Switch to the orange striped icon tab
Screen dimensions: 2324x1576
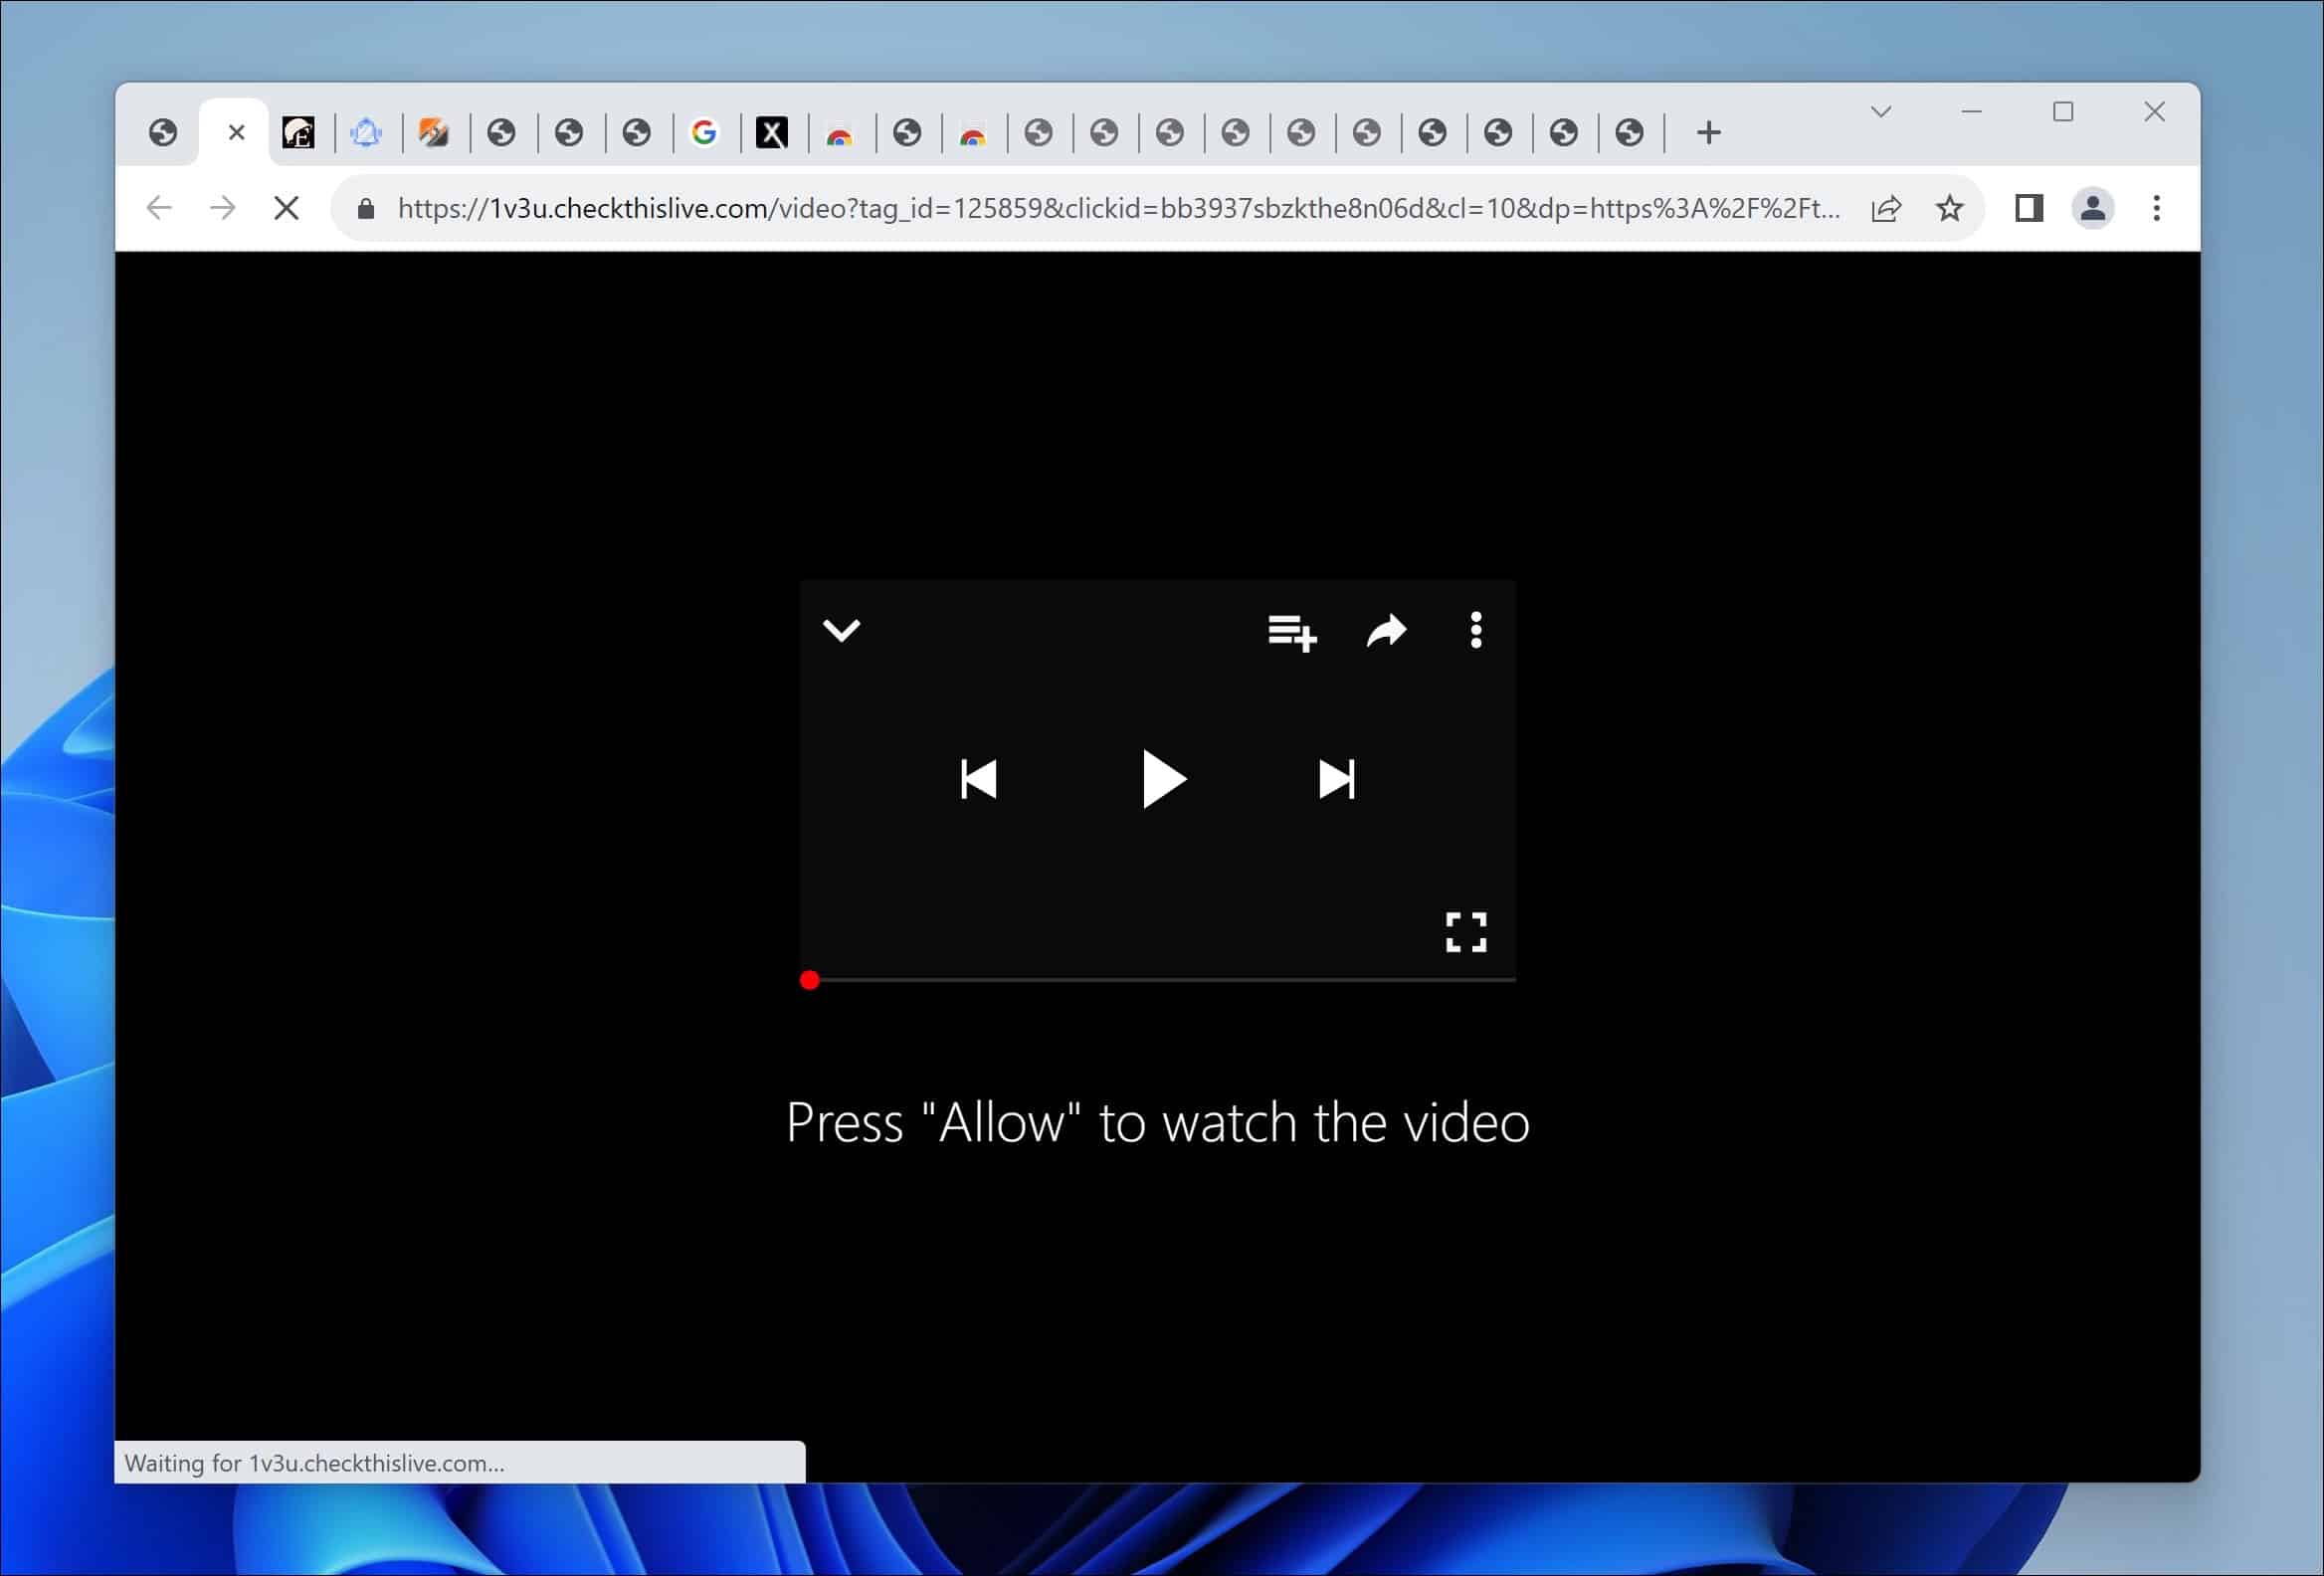(x=433, y=132)
